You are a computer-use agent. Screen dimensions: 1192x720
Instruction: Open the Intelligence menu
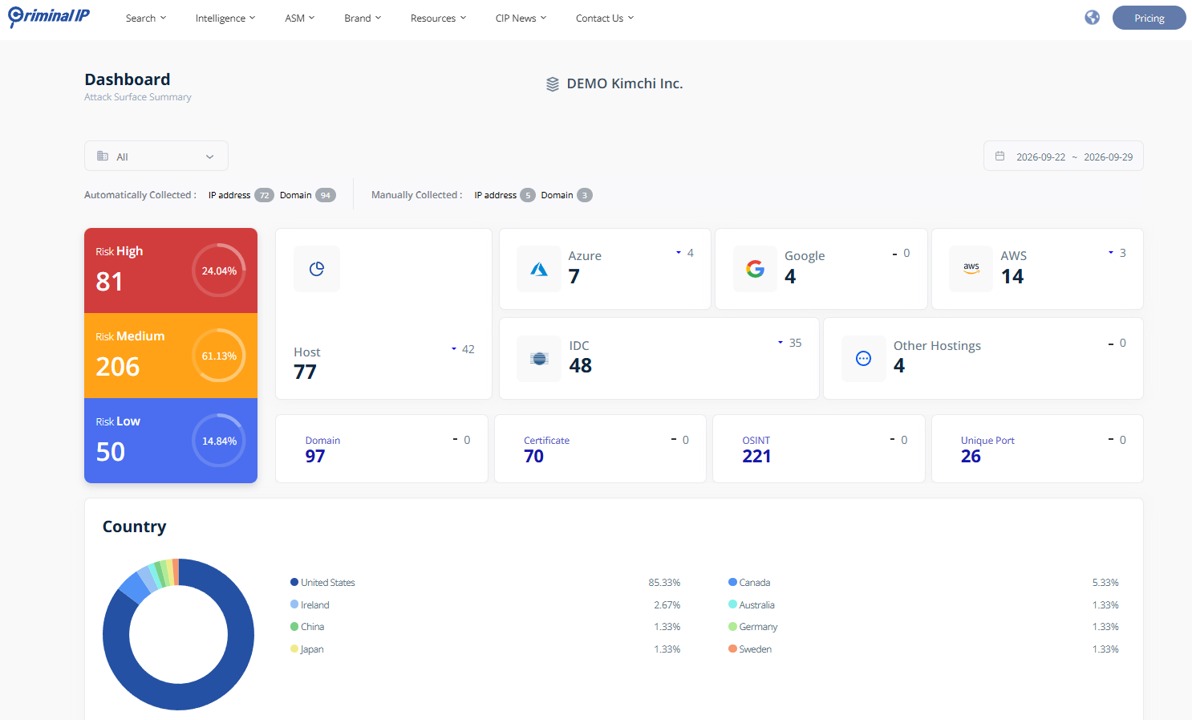tap(225, 17)
